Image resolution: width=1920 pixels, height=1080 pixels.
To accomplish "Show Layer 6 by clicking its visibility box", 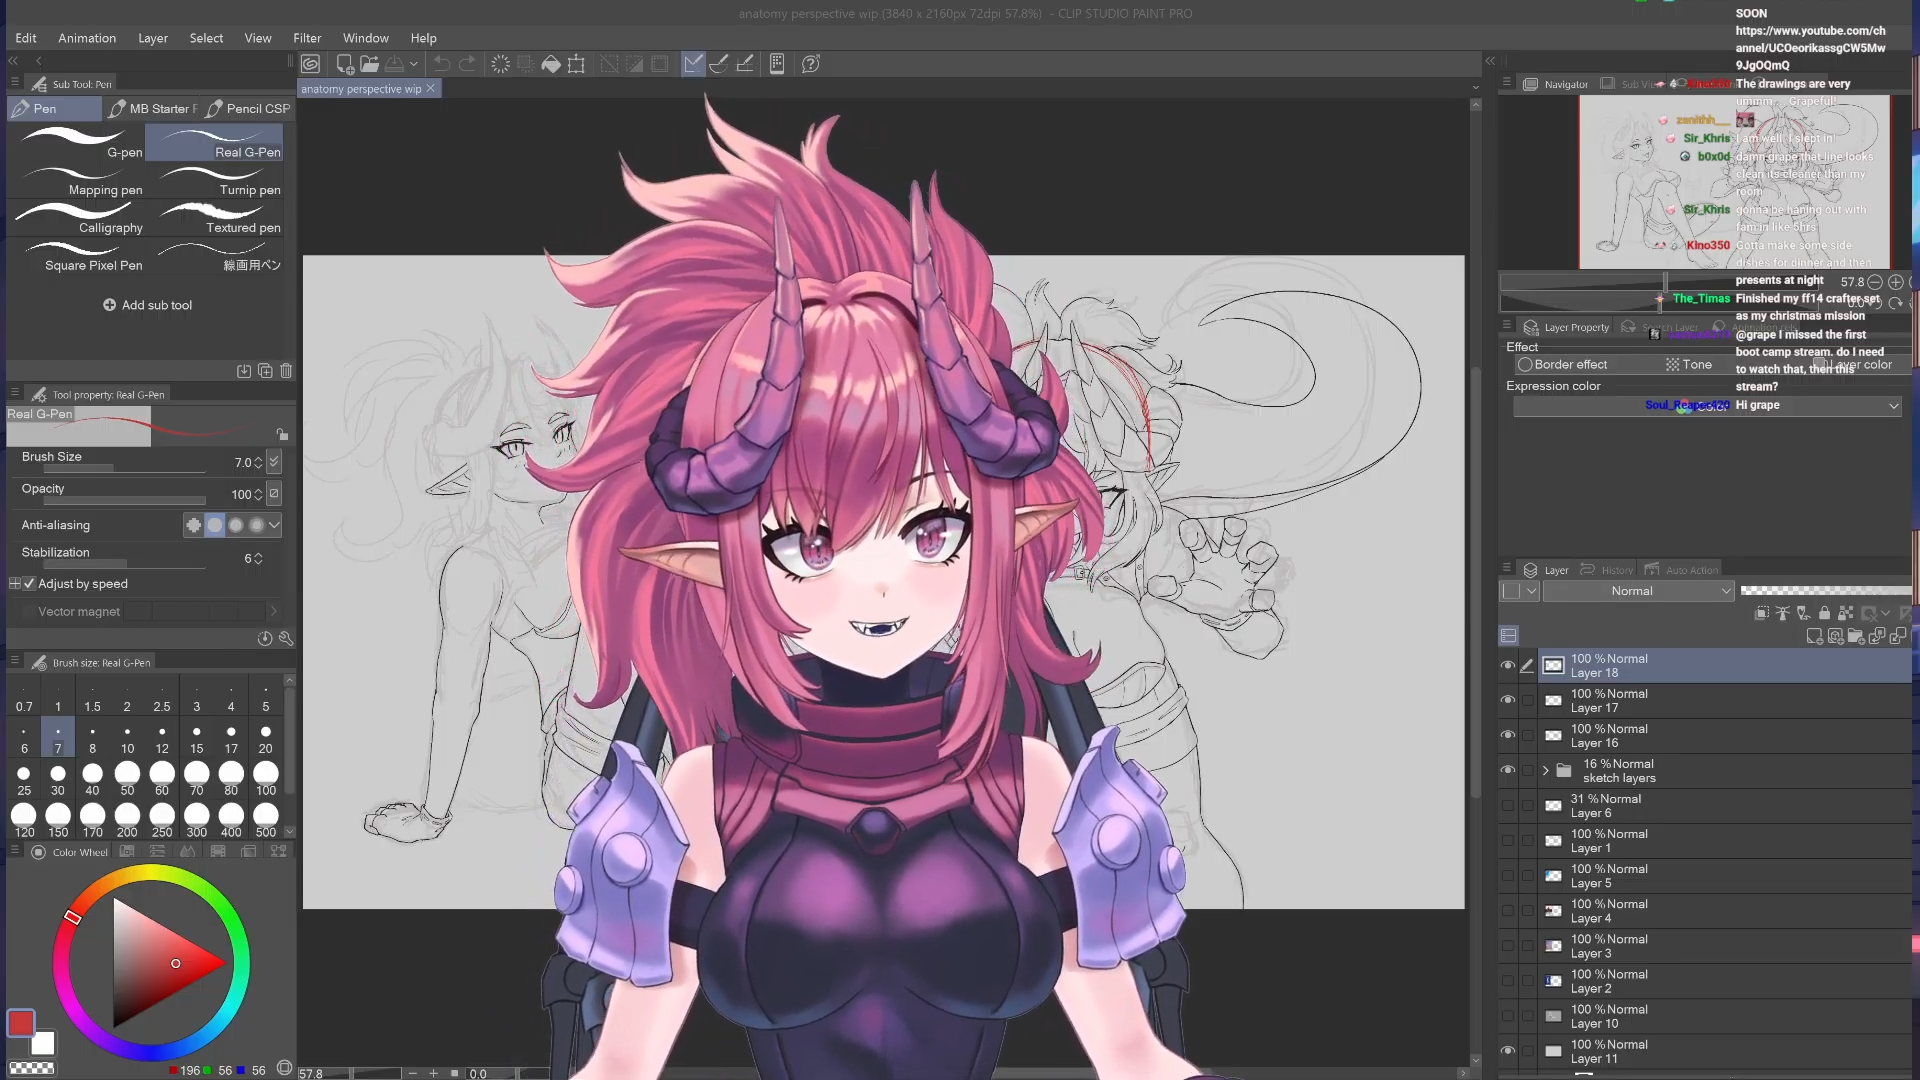I will tap(1507, 805).
